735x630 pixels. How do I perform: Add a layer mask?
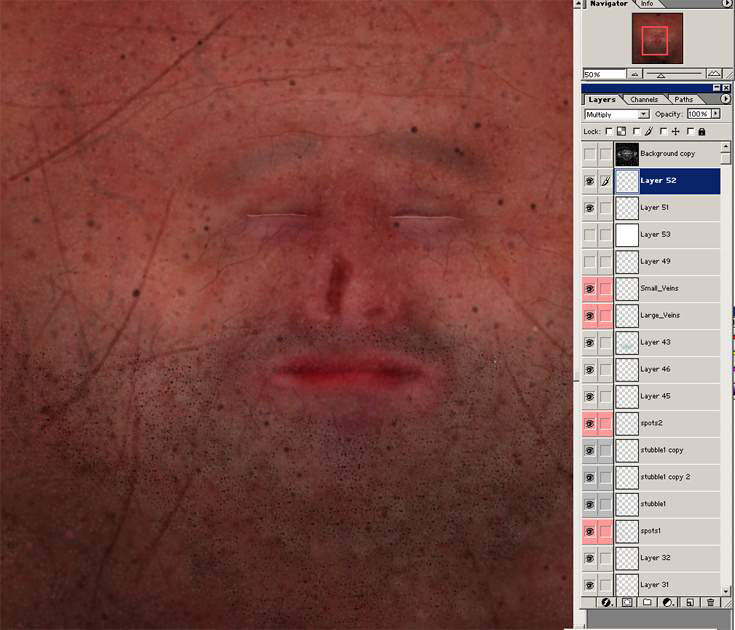point(627,603)
